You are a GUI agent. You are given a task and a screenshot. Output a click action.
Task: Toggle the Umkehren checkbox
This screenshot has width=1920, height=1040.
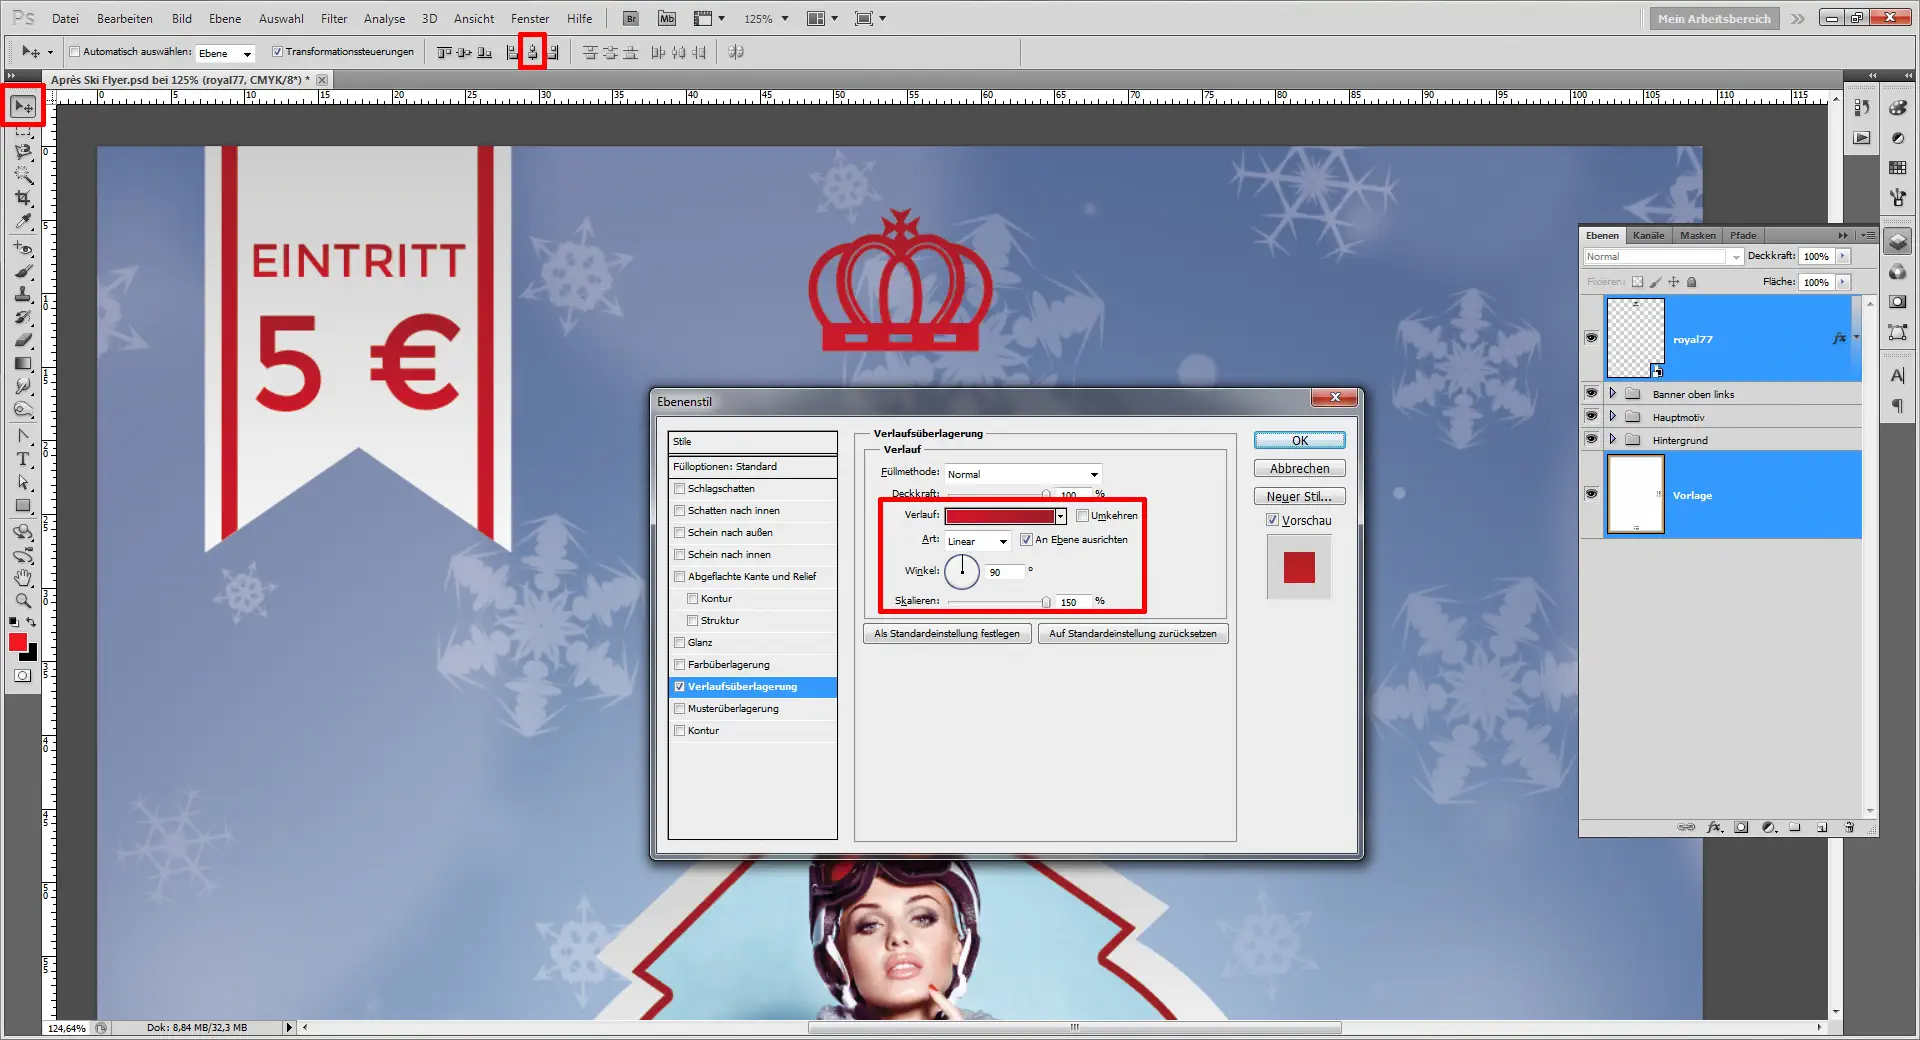coord(1082,516)
